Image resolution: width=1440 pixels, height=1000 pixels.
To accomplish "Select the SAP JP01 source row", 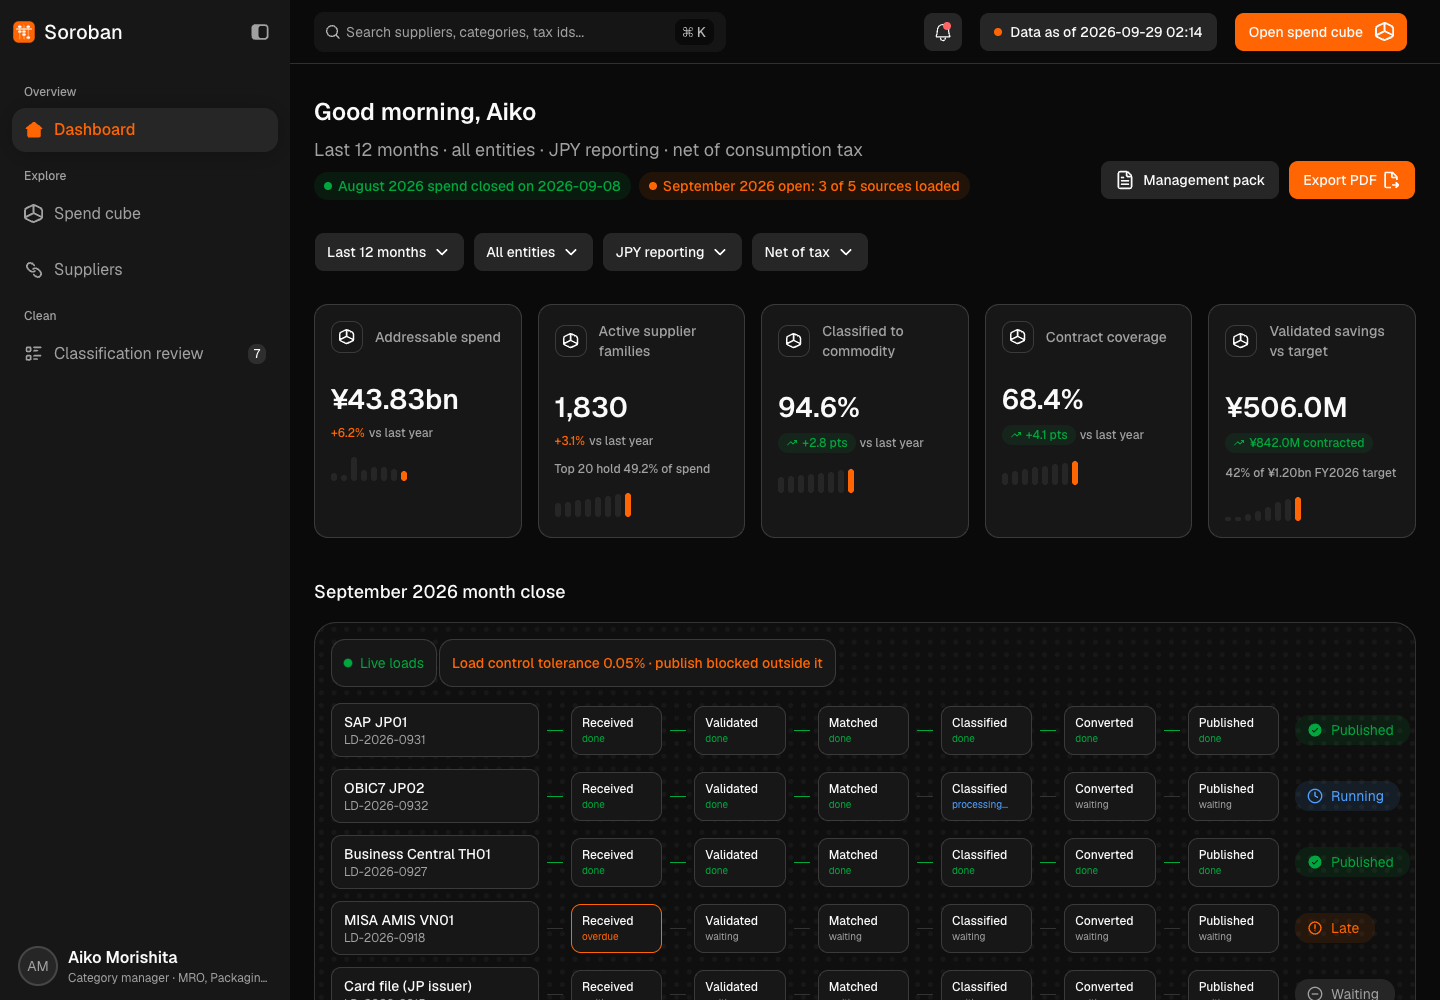I will point(435,730).
